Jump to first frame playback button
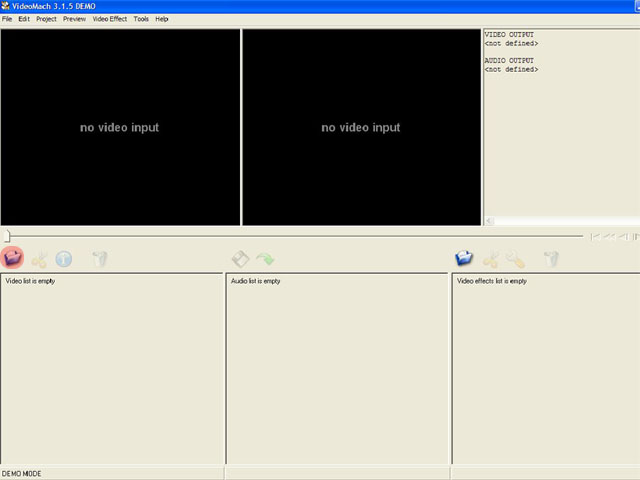The height and width of the screenshot is (480, 640). [596, 236]
